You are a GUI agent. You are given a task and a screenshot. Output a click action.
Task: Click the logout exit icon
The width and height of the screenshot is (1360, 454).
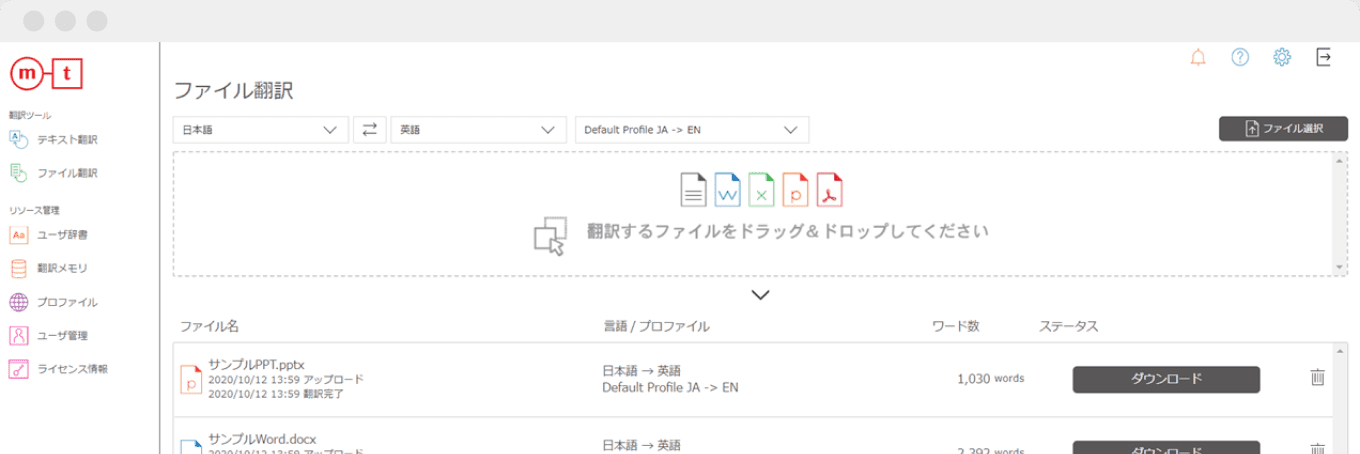point(1323,57)
